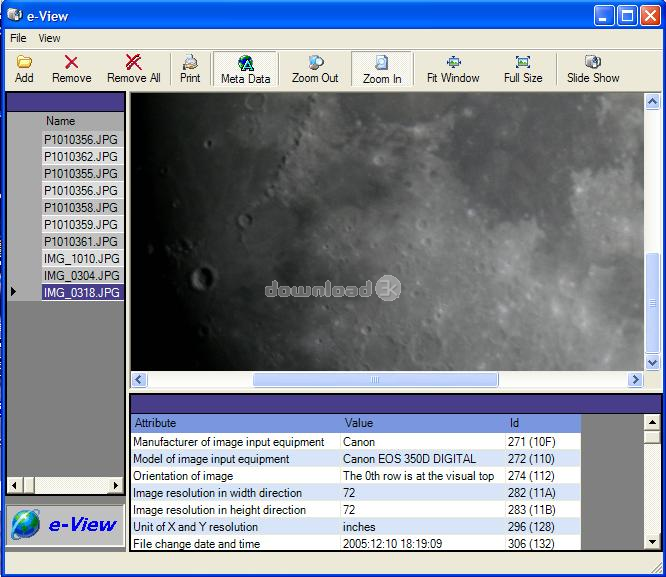Show image at Full Size
Screen dimensions: 666x577
(523, 69)
